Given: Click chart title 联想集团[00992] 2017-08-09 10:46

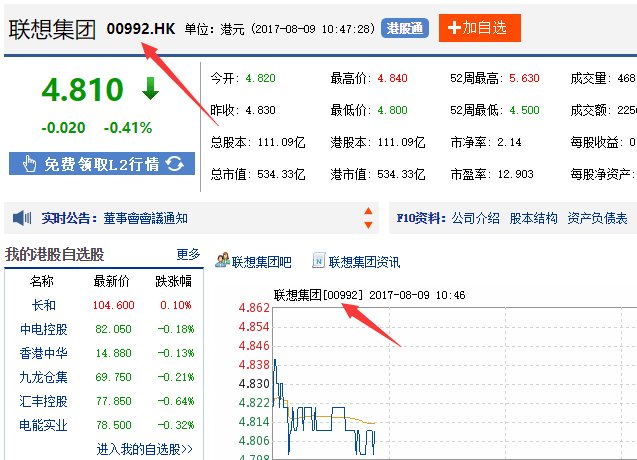Looking at the screenshot, I should pos(370,295).
